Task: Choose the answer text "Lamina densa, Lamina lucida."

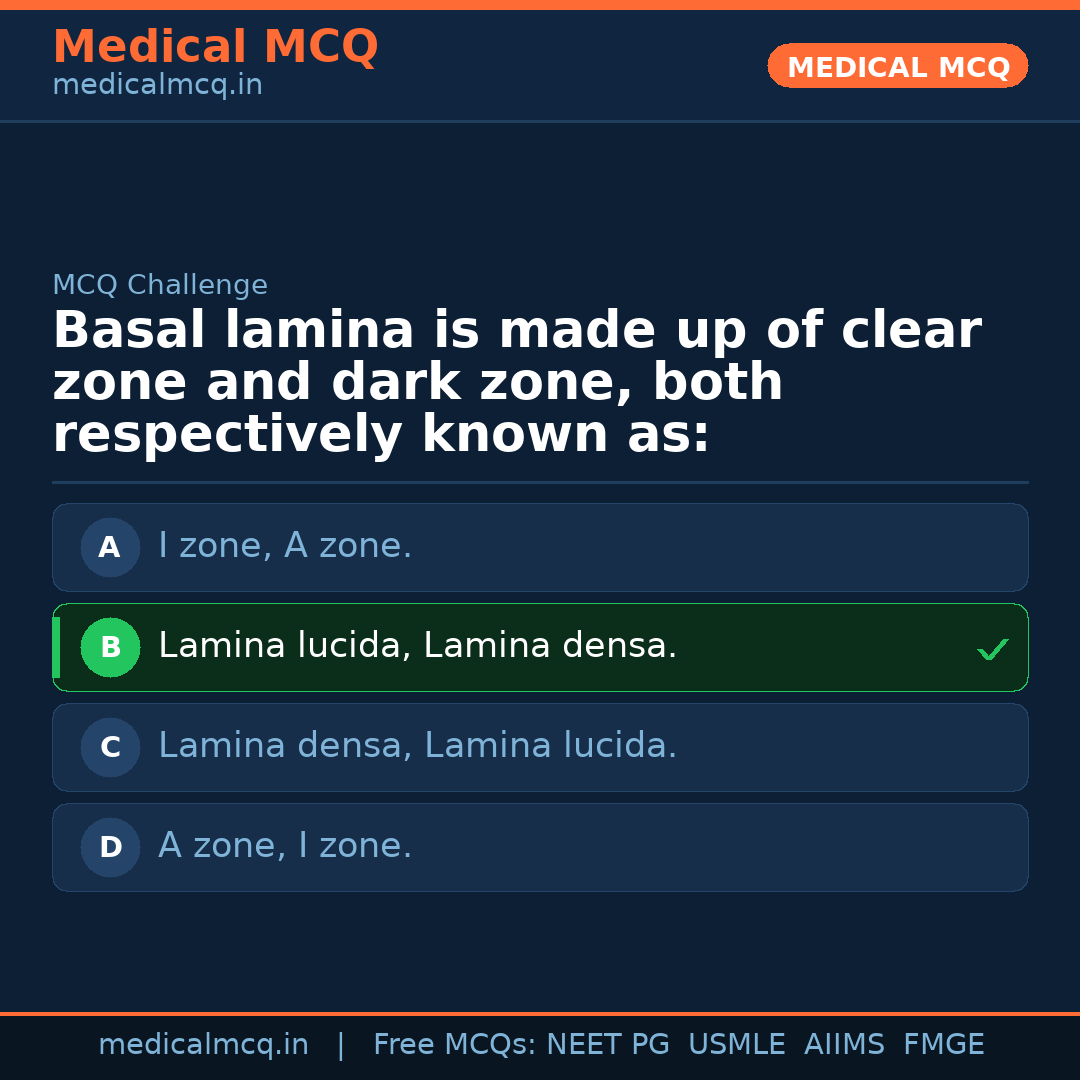Action: (417, 746)
